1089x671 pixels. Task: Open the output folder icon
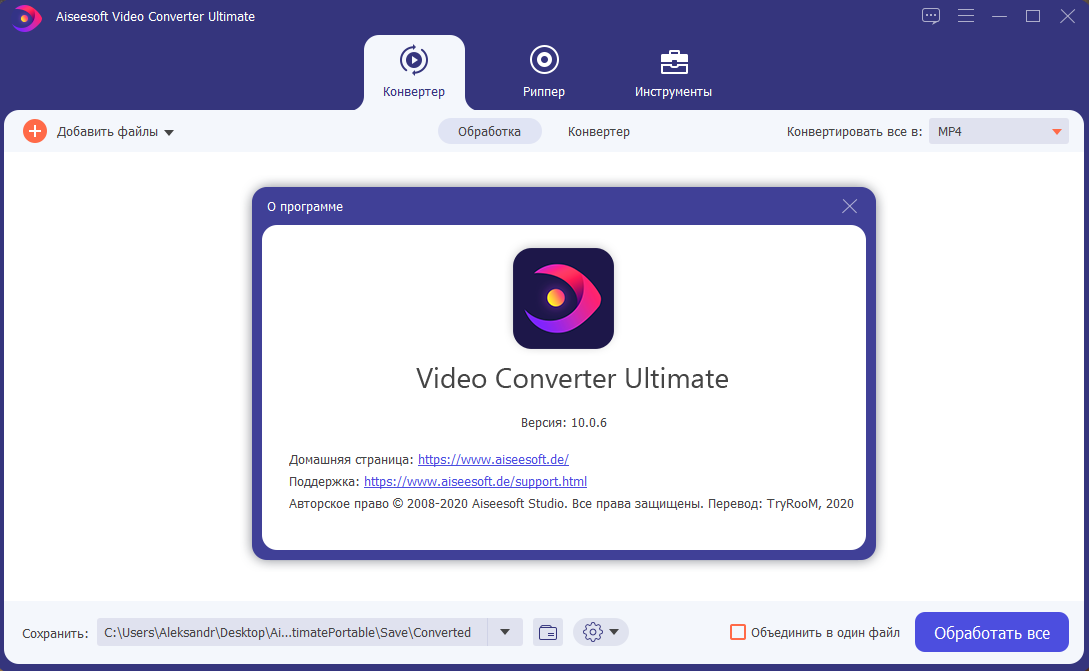click(x=547, y=632)
